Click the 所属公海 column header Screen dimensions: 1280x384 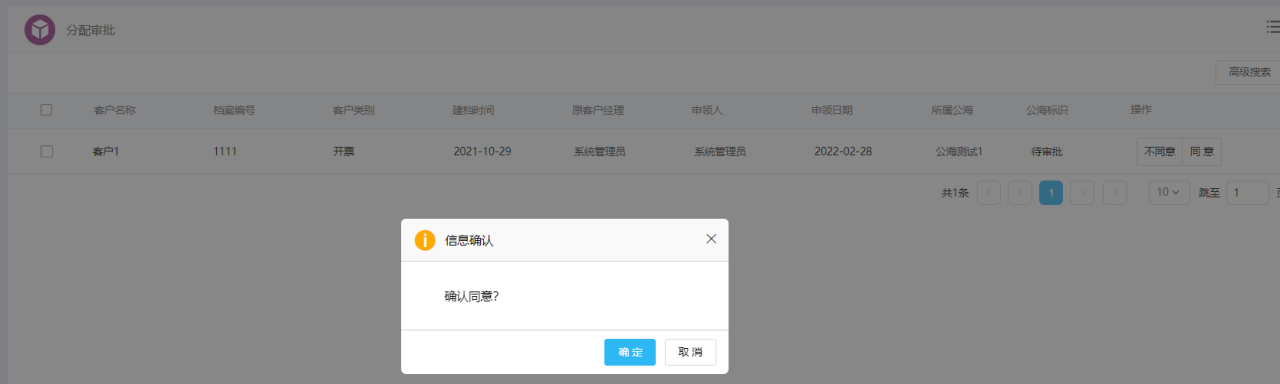(952, 110)
